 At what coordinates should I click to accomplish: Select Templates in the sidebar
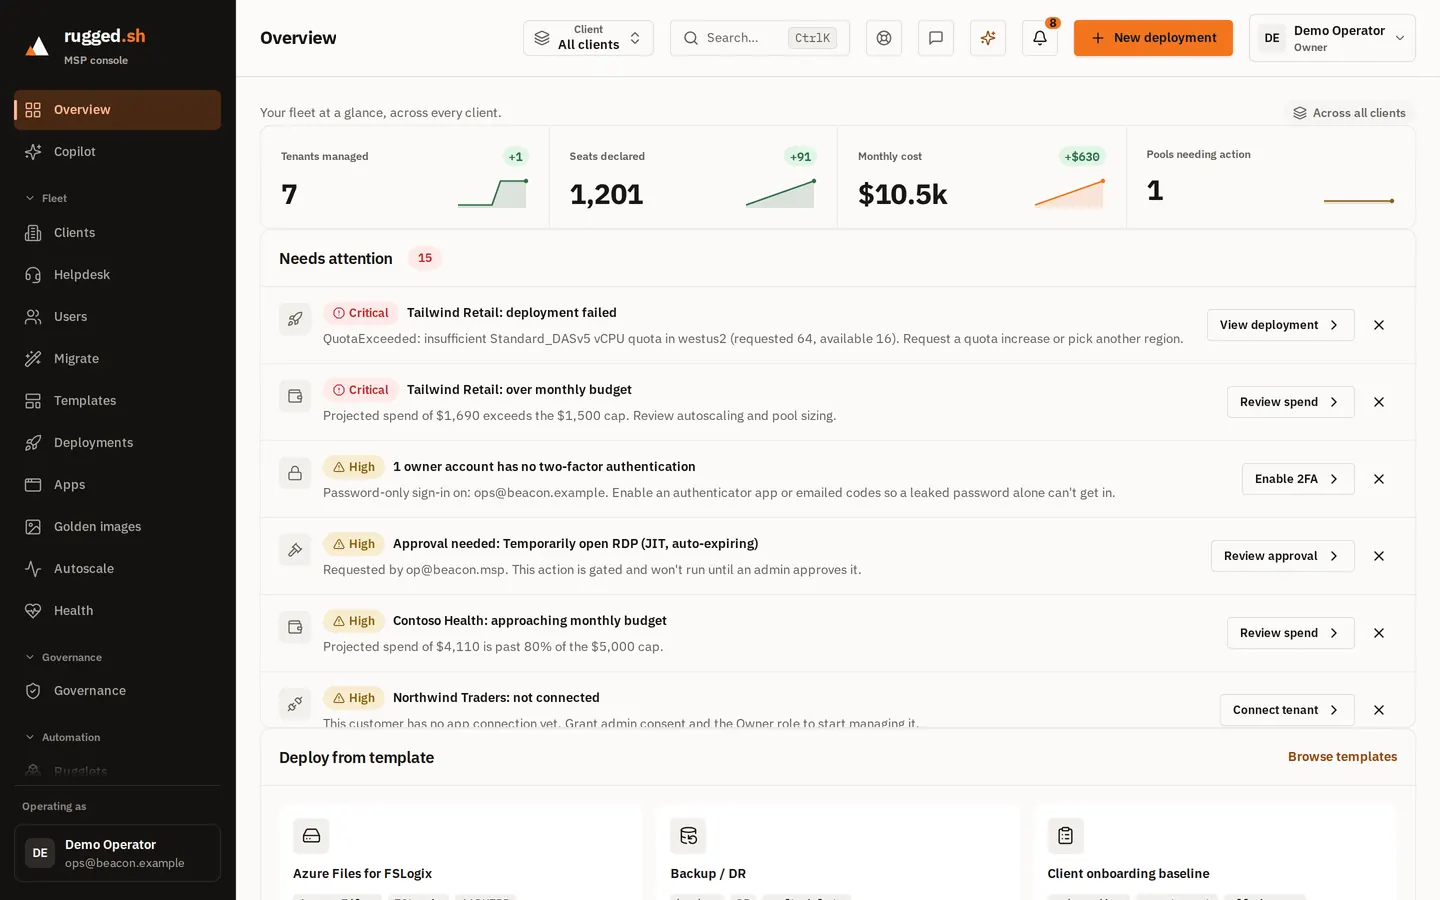[x=117, y=401]
